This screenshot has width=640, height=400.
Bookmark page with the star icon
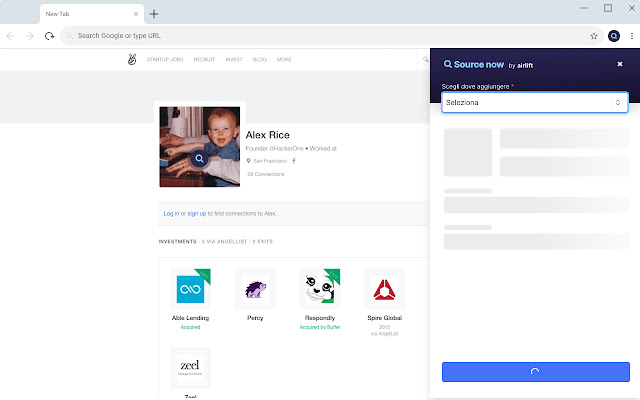click(594, 36)
